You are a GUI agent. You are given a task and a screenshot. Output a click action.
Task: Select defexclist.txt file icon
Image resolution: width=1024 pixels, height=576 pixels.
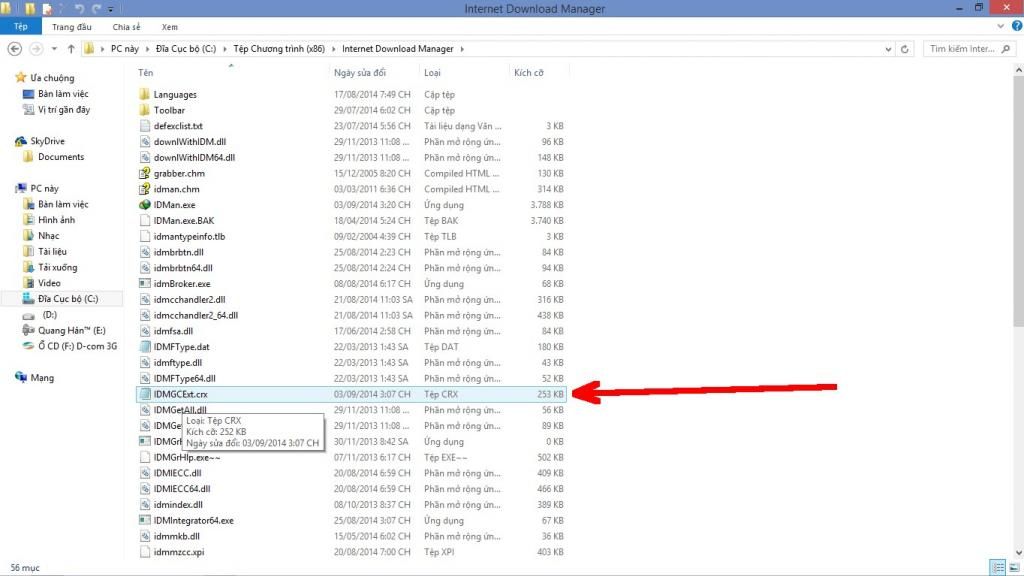145,125
